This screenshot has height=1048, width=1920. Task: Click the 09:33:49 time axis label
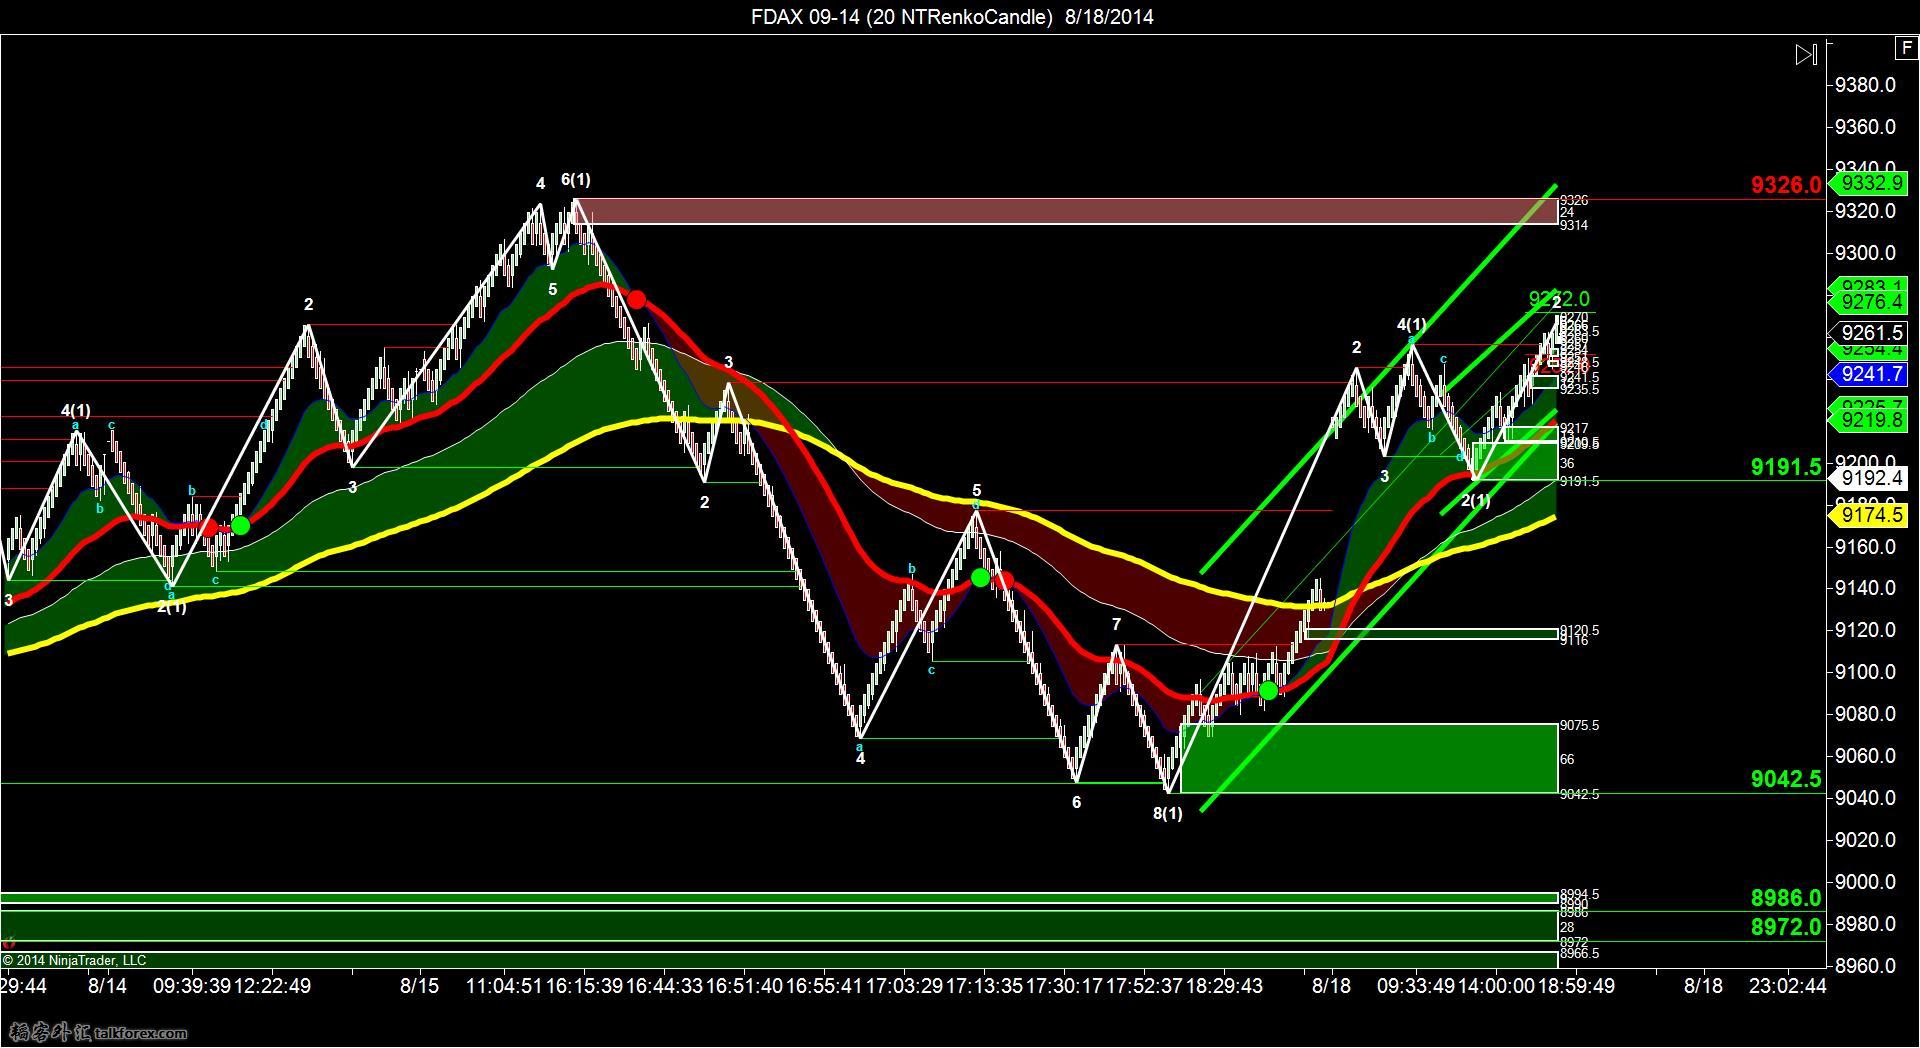tap(1415, 986)
